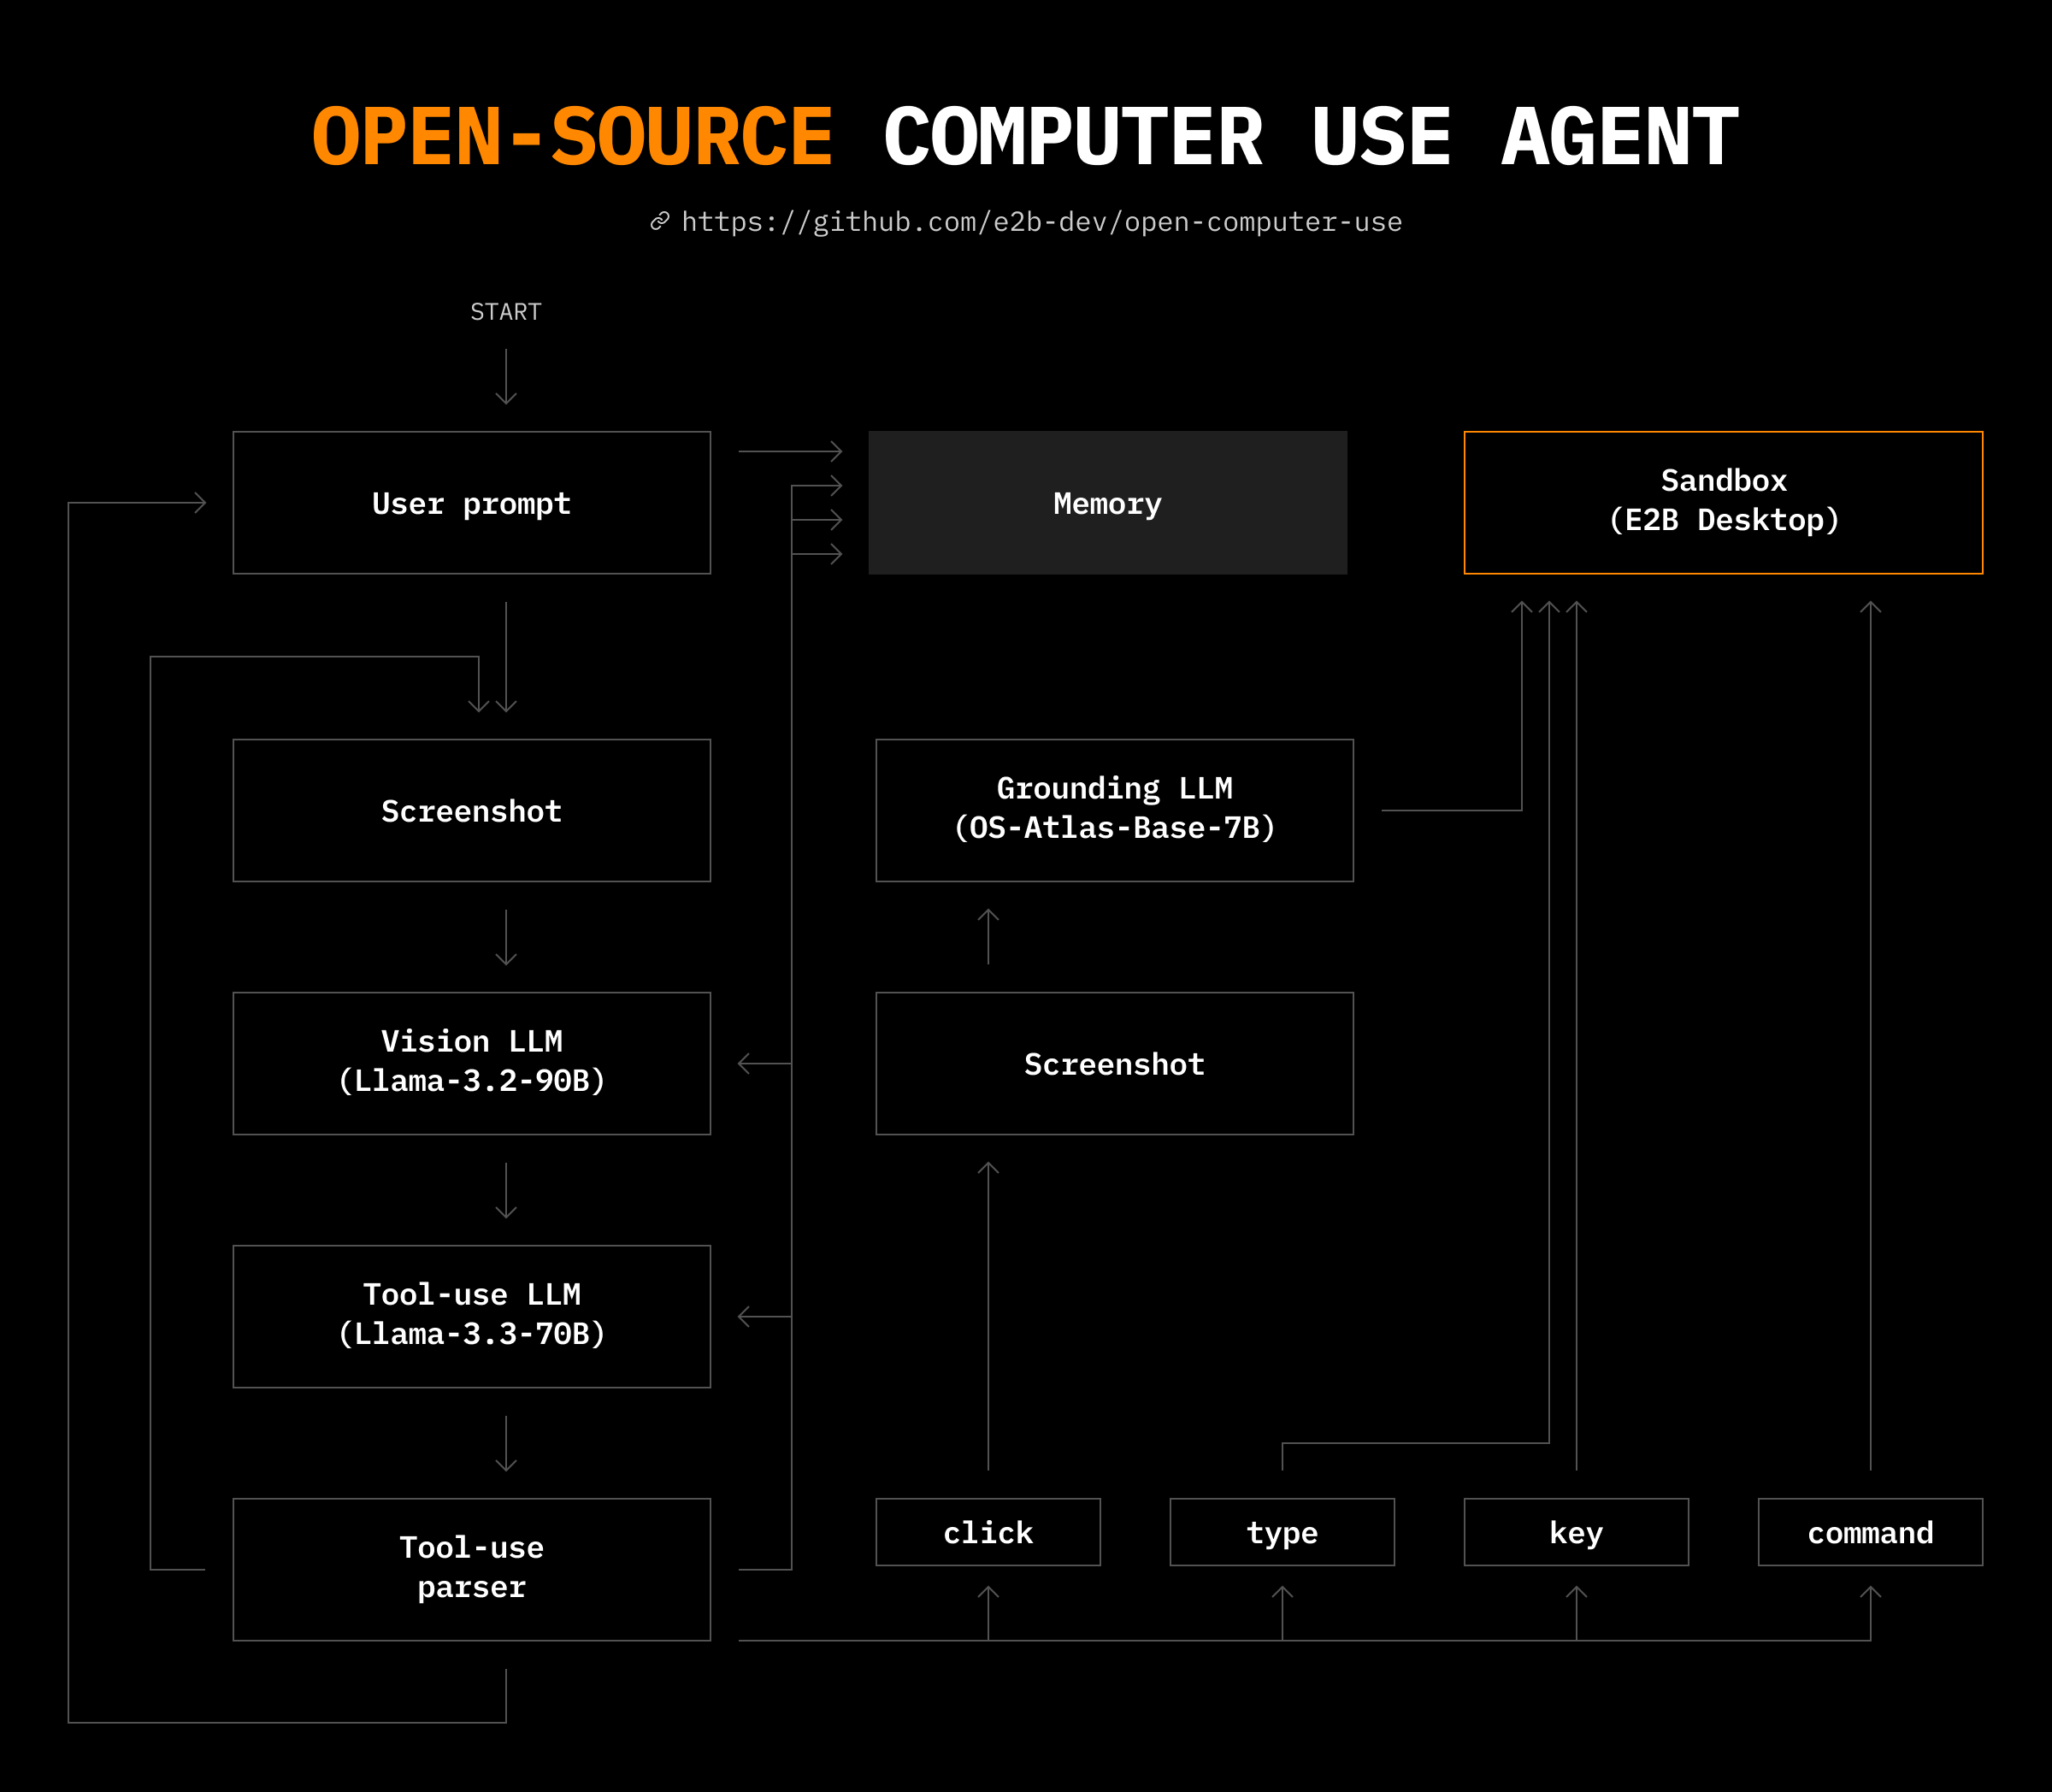
Task: Click the link icon beside the GitHub URL
Action: (x=659, y=221)
